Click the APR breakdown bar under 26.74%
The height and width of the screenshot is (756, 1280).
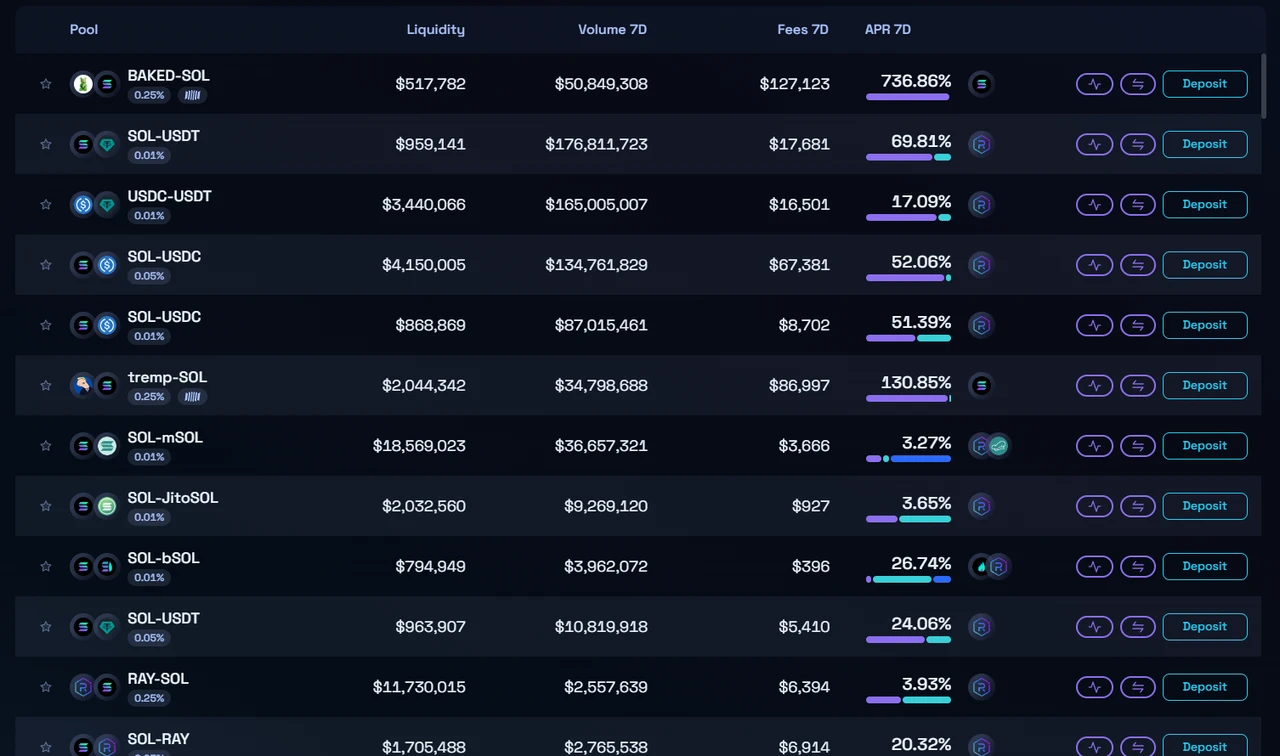click(x=908, y=579)
